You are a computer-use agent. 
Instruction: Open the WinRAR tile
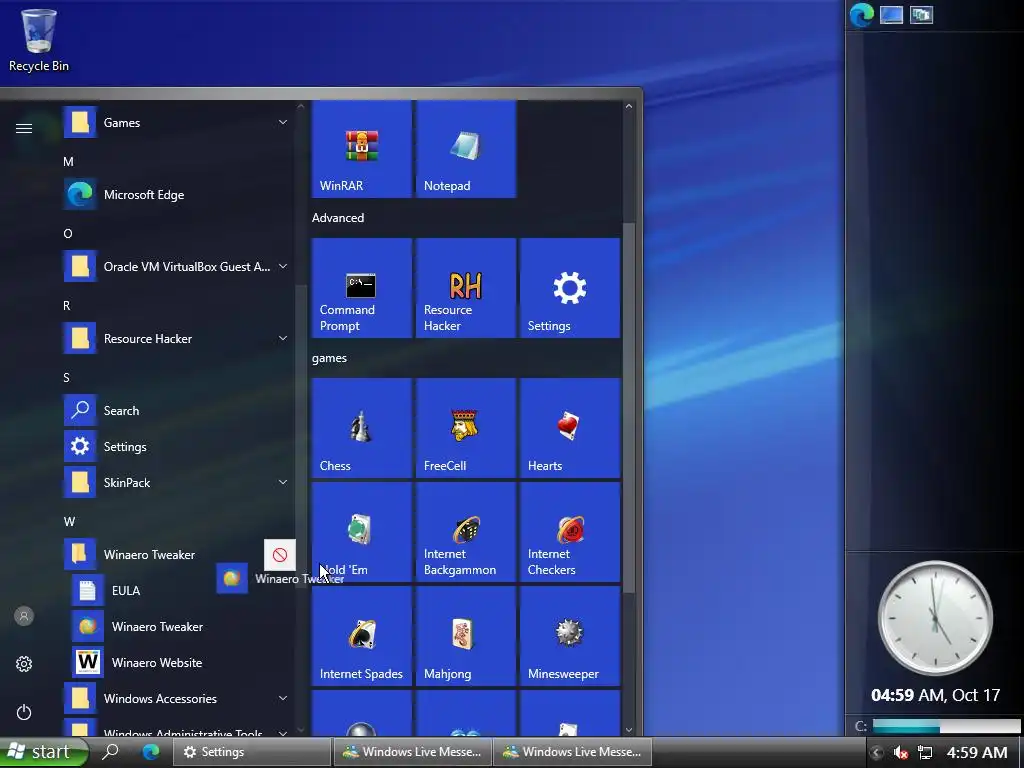coord(361,149)
